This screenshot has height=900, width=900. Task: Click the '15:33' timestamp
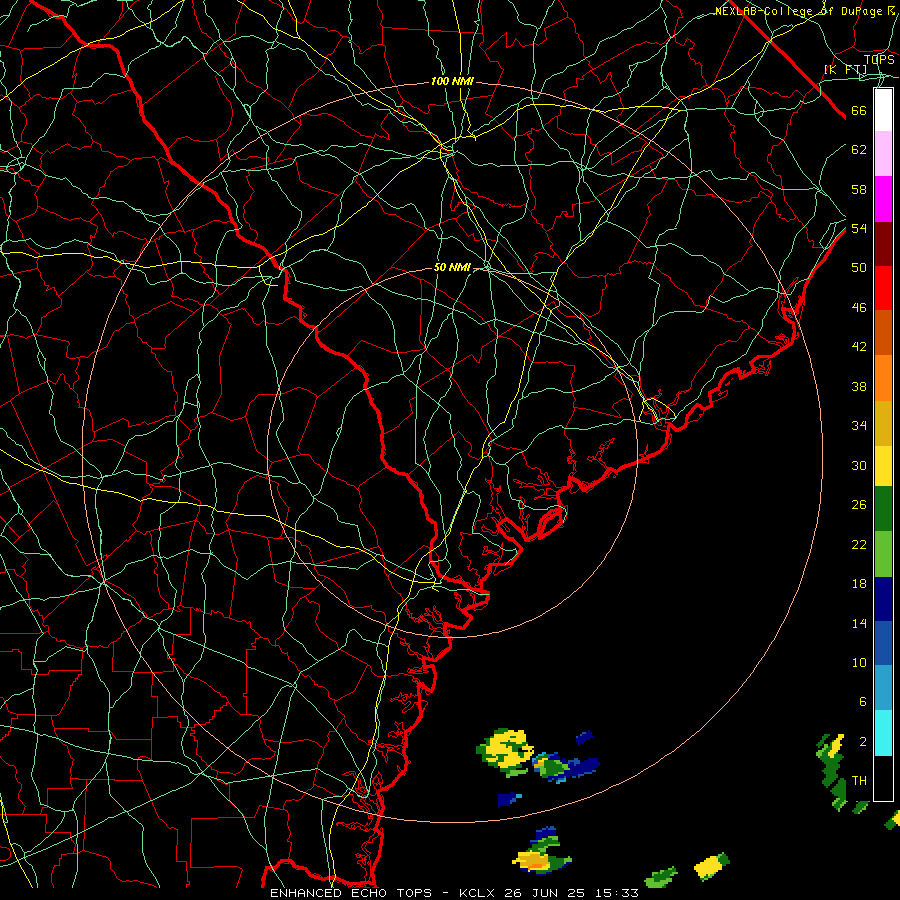tap(619, 893)
